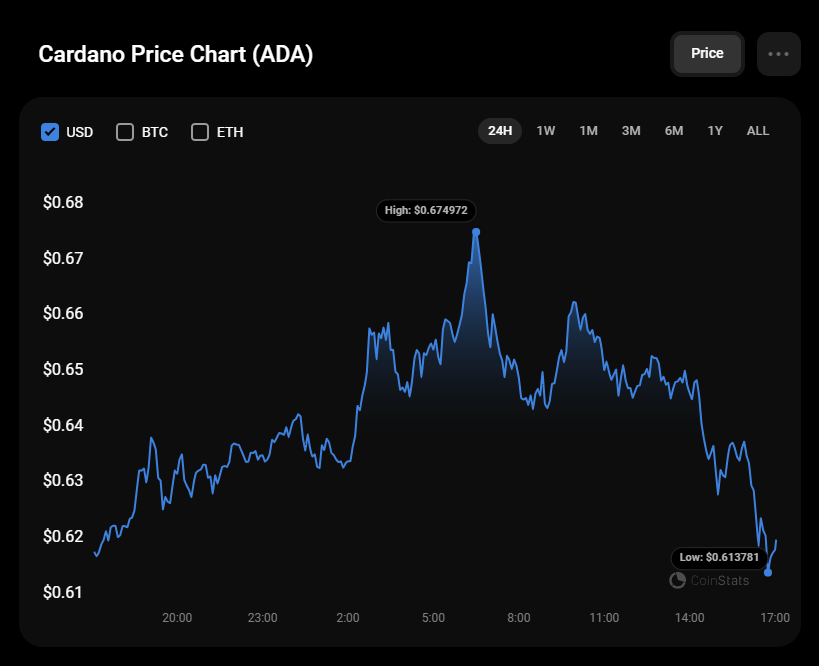
Task: Click the High: $0.674972 label
Action: pyautogui.click(x=426, y=211)
